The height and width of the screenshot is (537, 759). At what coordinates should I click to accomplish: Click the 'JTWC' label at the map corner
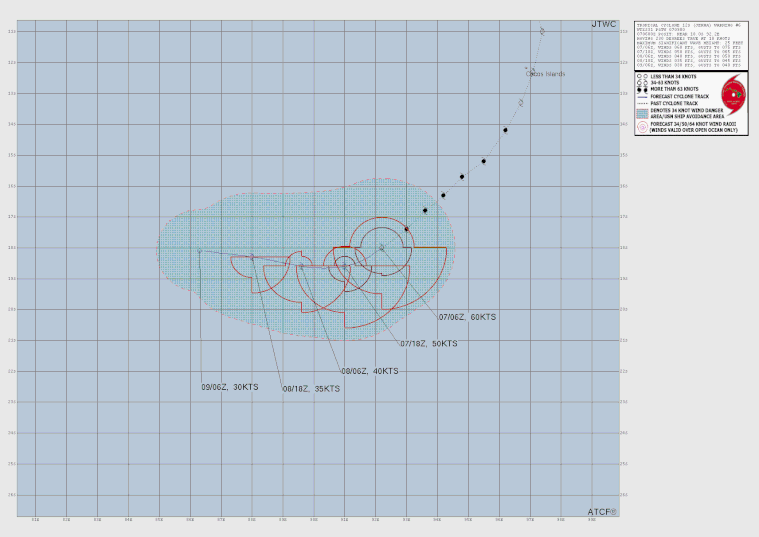(604, 24)
